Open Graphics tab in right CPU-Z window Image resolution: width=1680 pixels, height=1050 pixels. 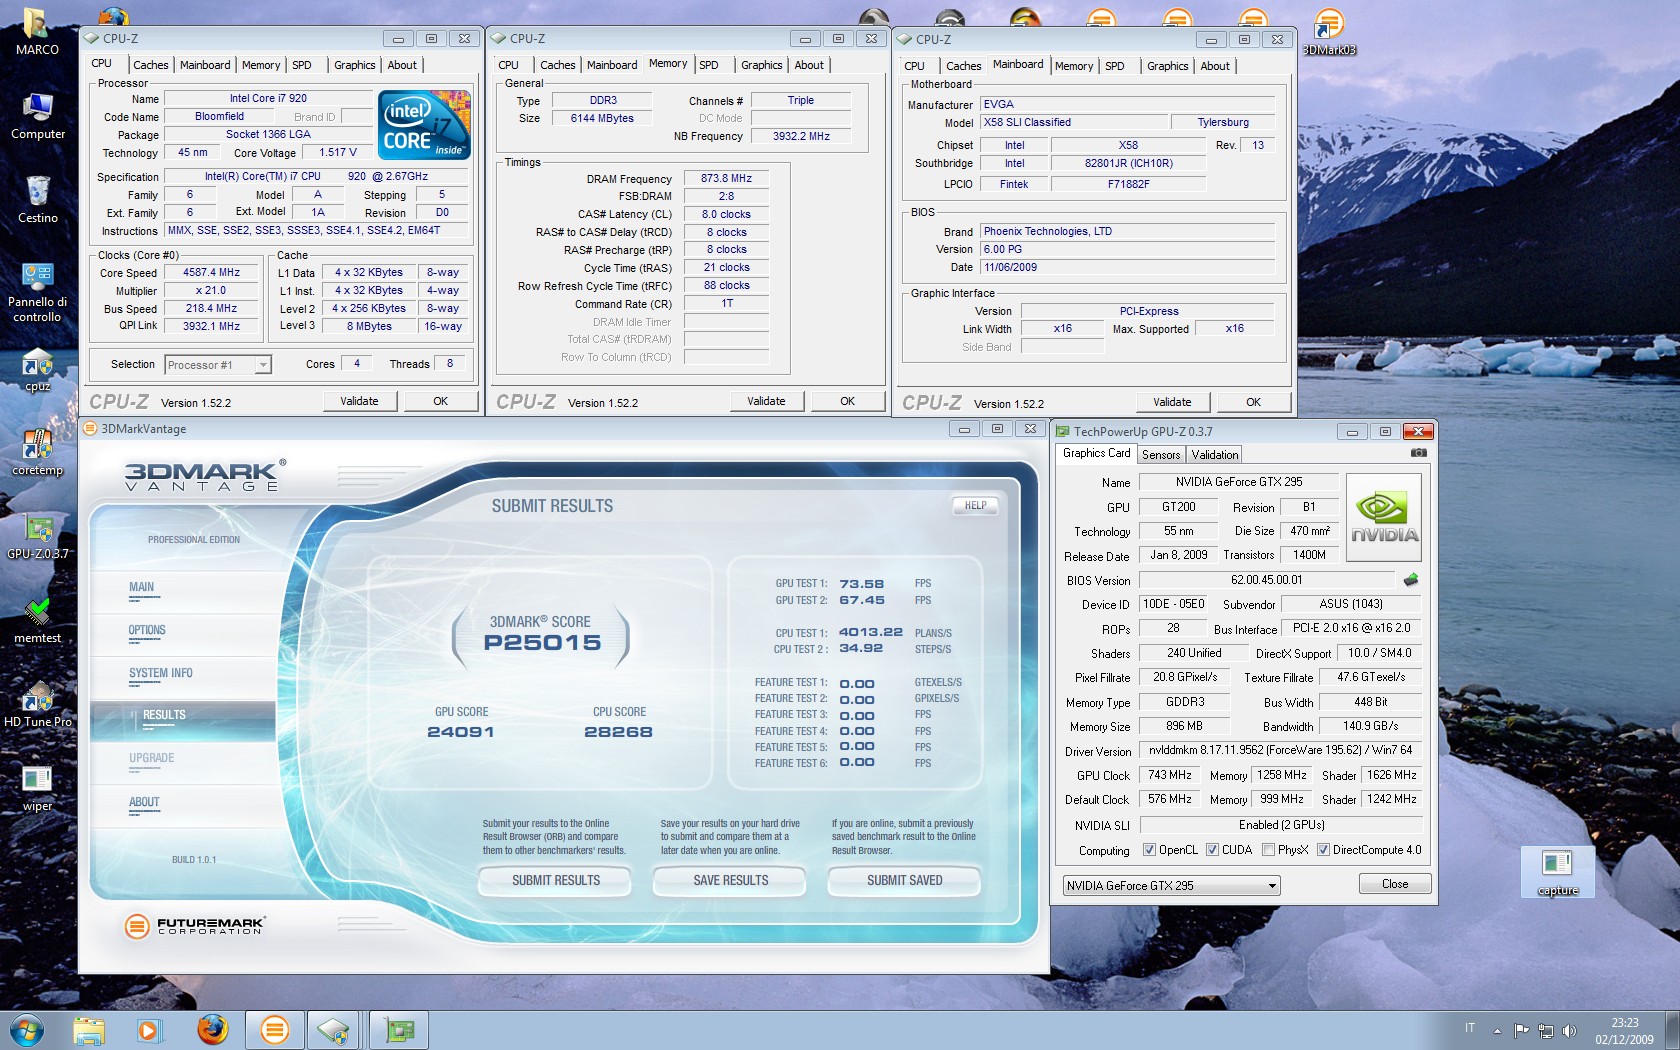click(1167, 66)
